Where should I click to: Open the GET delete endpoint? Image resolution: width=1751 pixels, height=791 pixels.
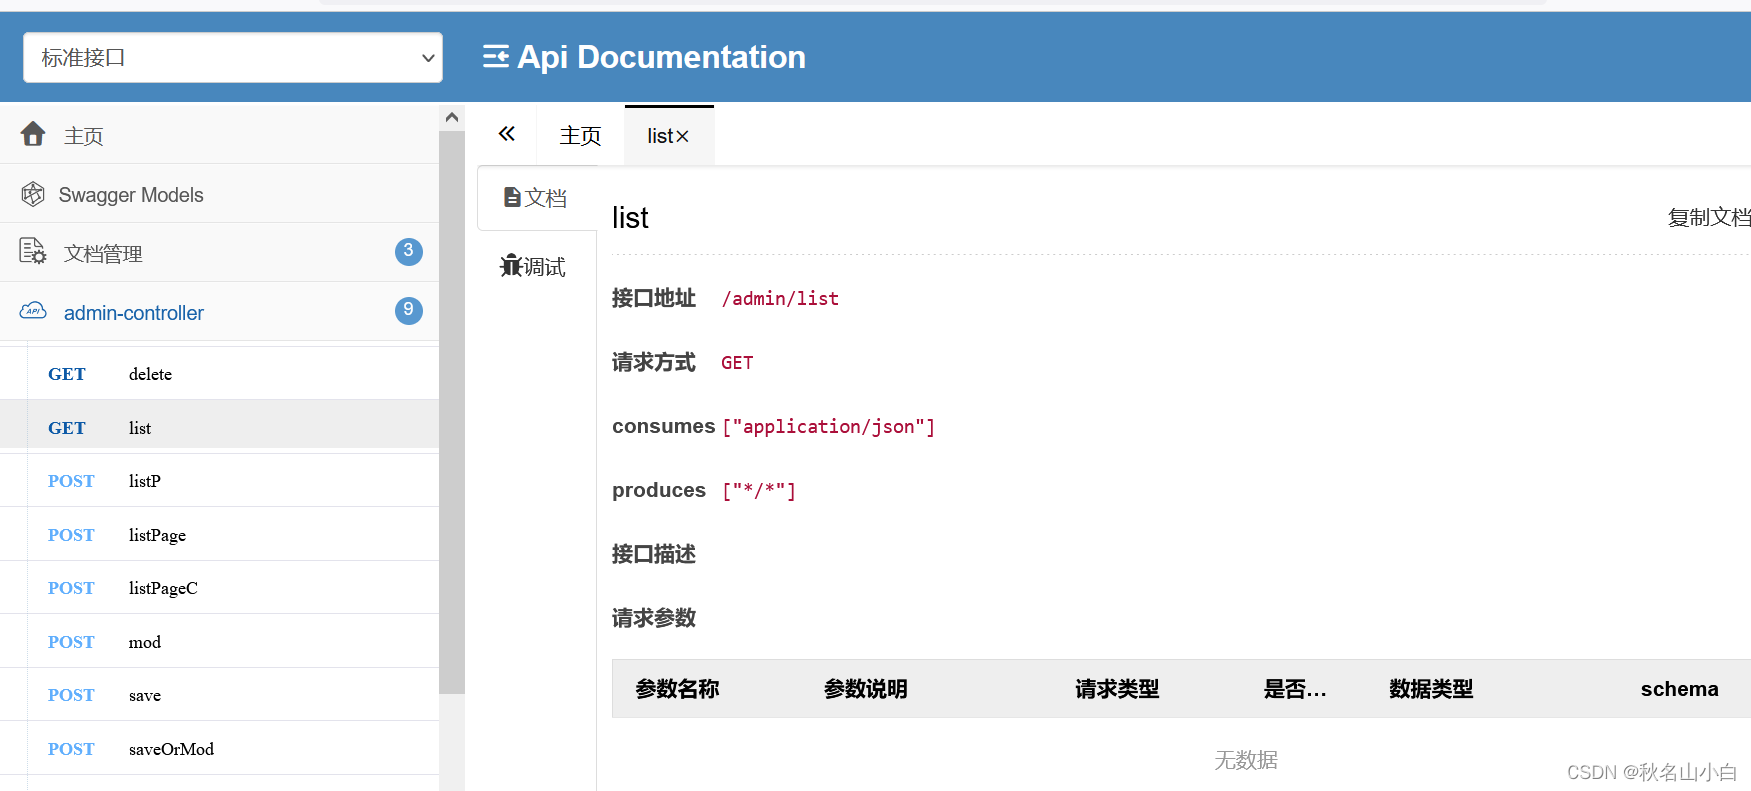(219, 374)
